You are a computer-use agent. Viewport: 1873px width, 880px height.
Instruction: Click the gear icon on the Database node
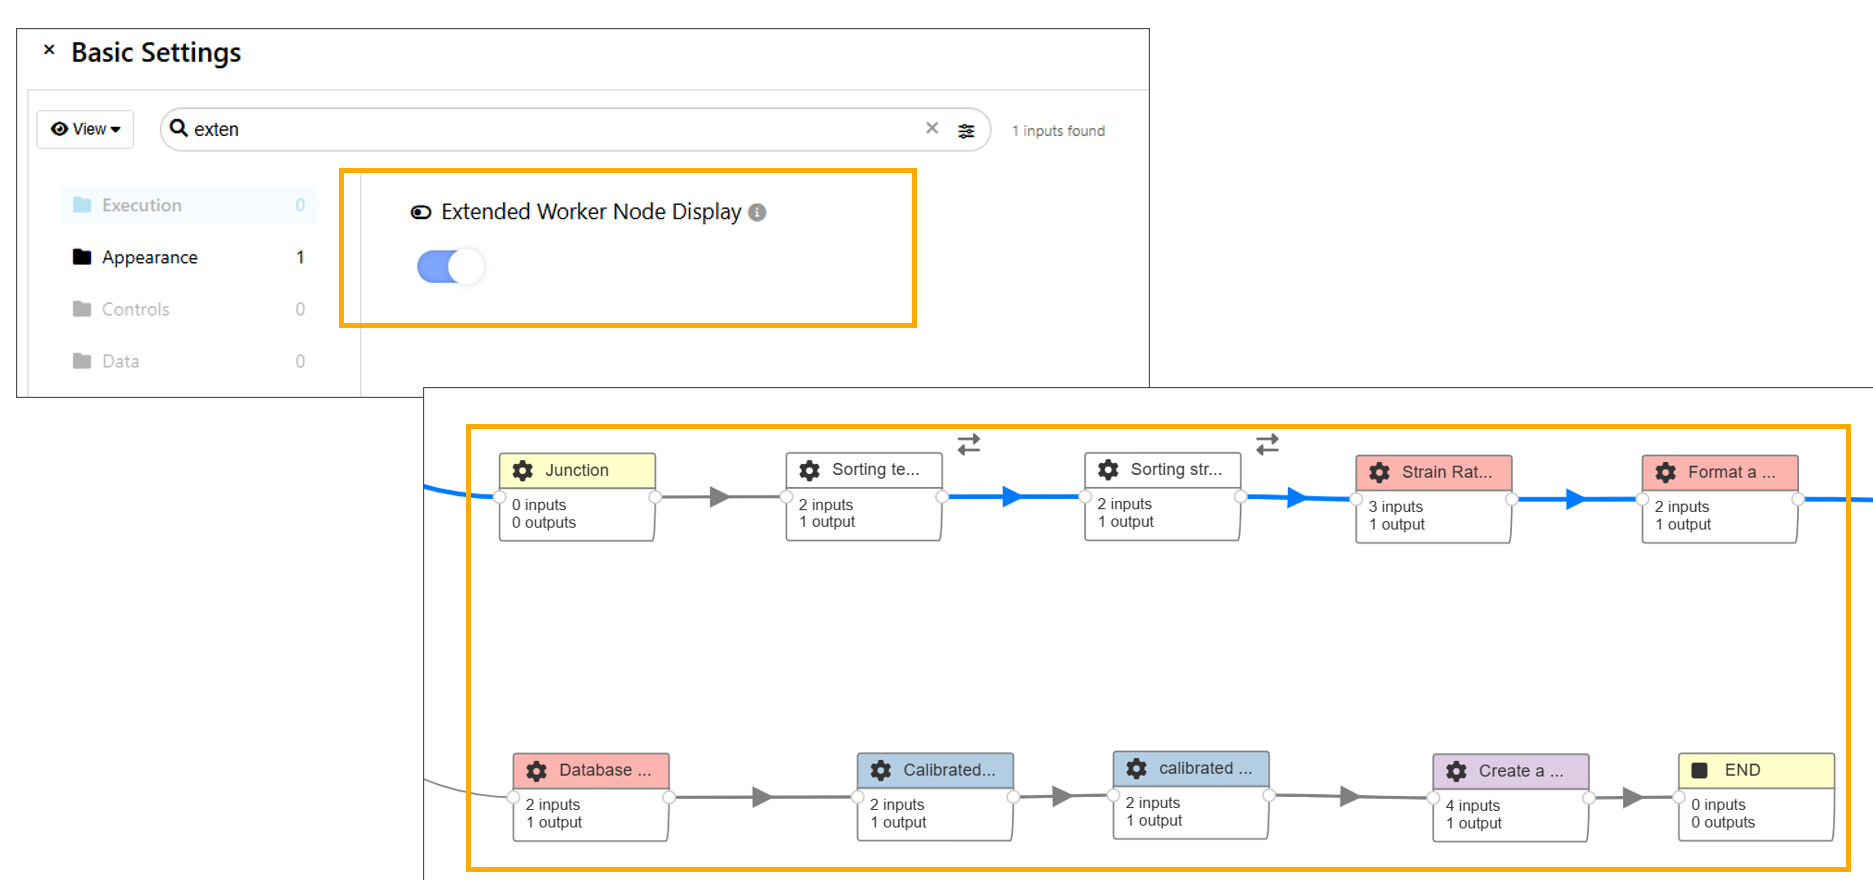[x=537, y=771]
